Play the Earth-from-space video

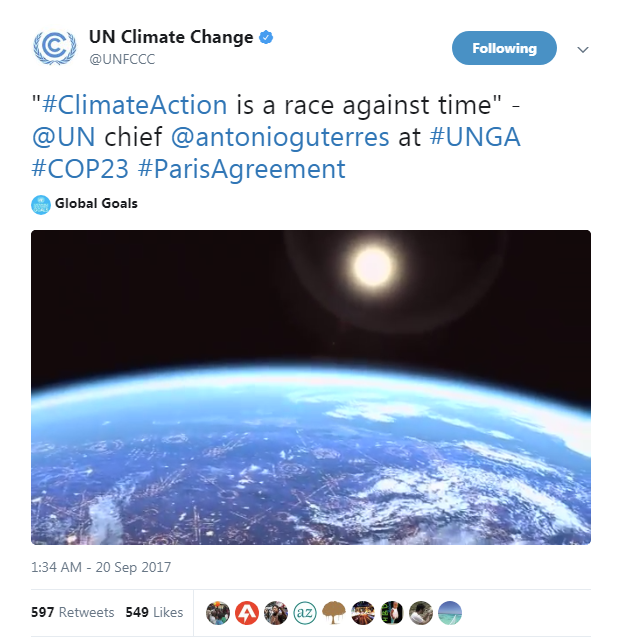pyautogui.click(x=311, y=387)
